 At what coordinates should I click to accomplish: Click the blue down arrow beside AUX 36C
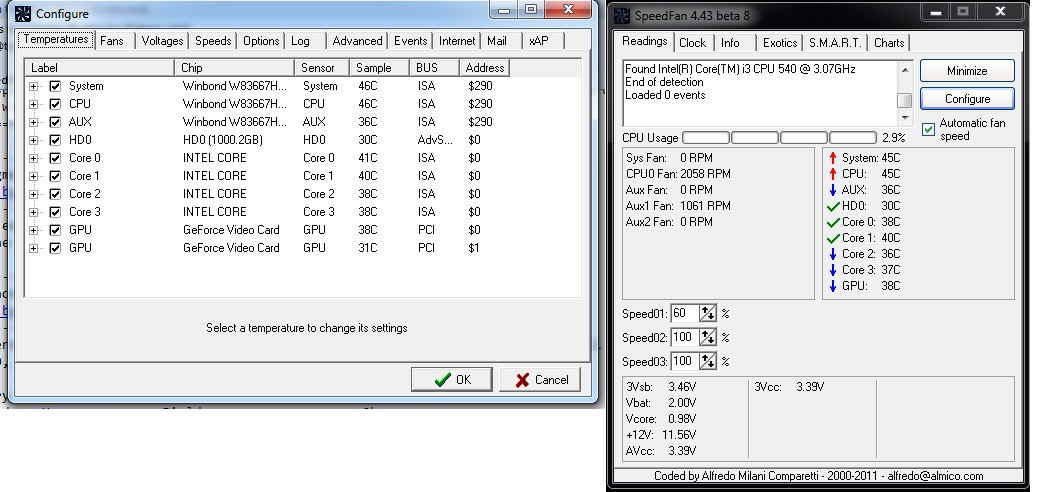pyautogui.click(x=833, y=190)
